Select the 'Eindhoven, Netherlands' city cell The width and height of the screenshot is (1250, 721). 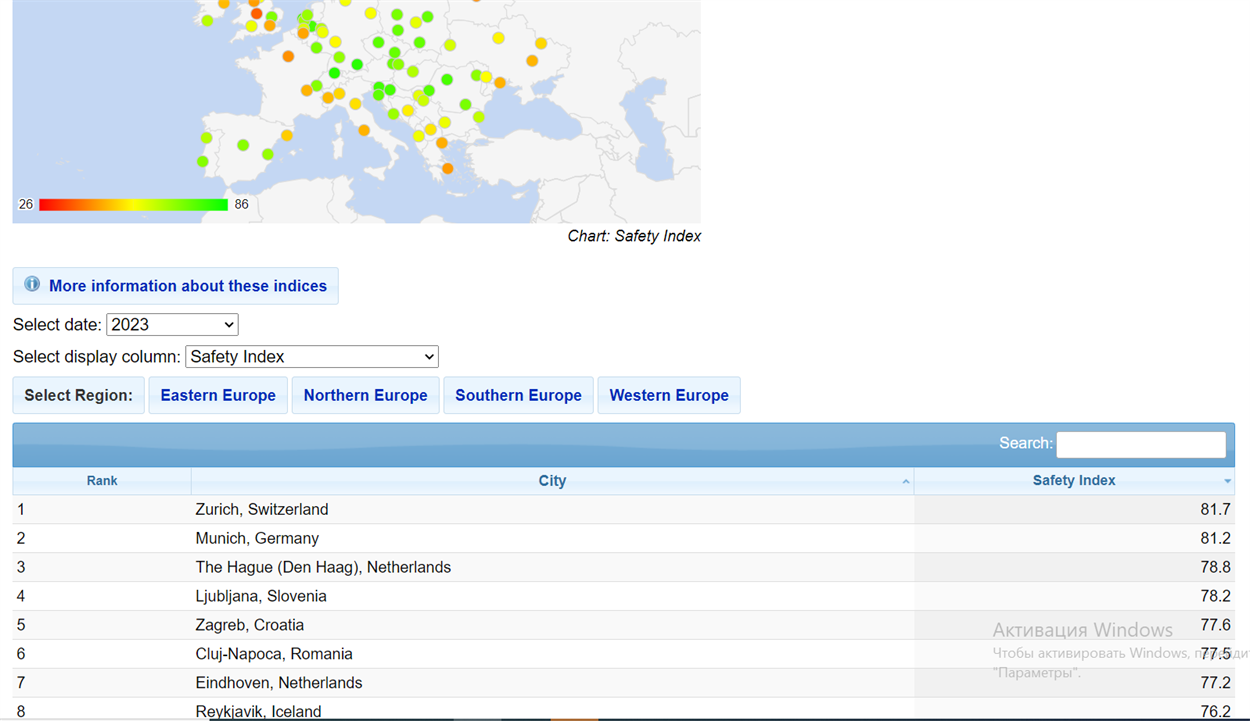click(x=279, y=683)
